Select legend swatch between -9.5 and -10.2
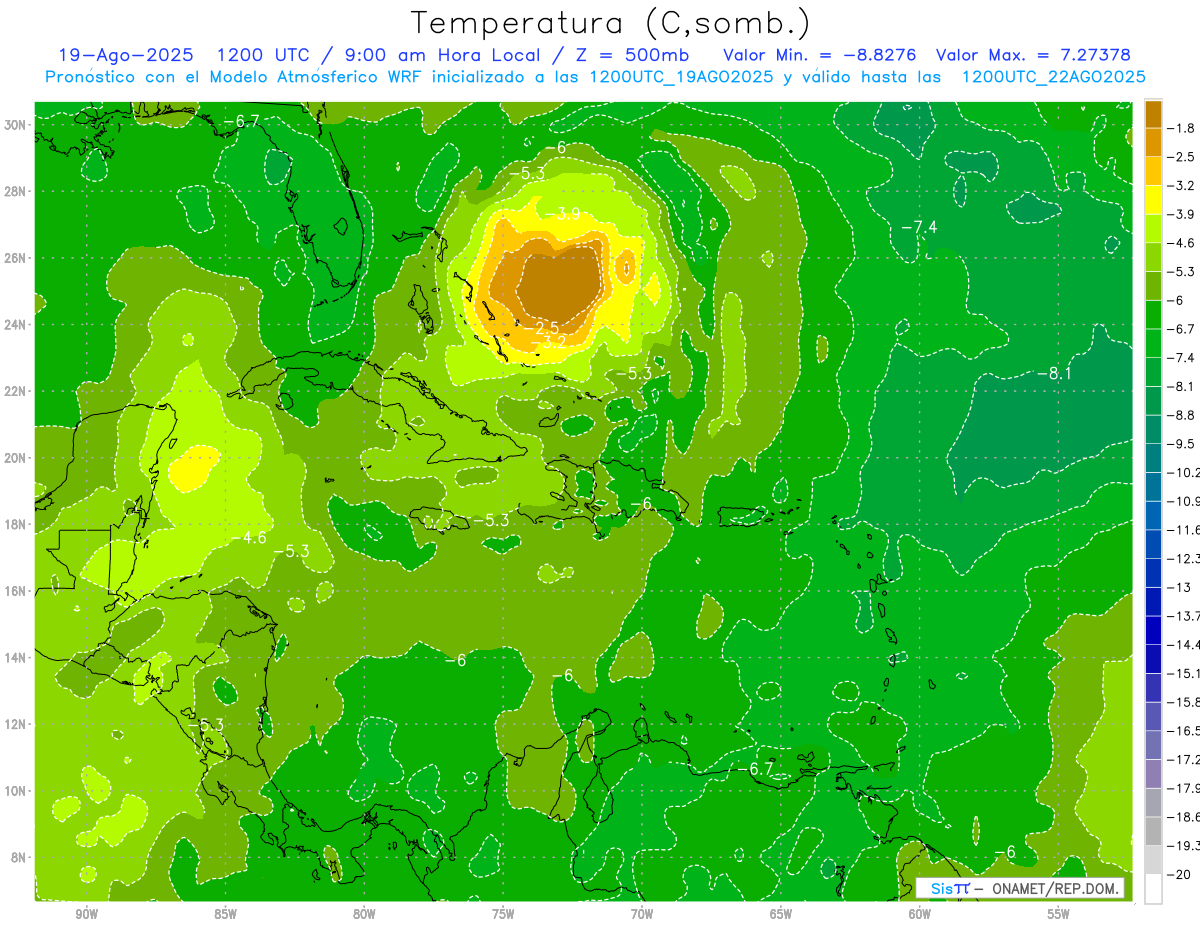Screen dimensions: 1200x927 (1153, 458)
